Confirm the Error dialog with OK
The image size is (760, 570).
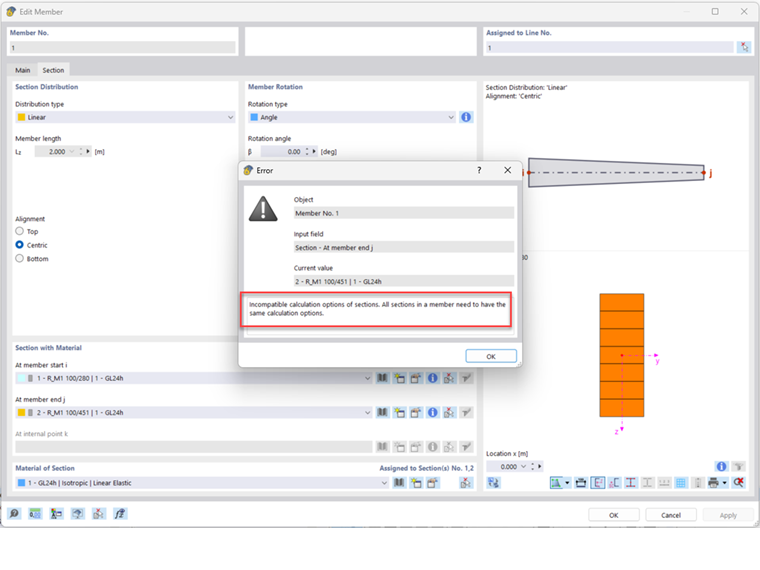pos(491,356)
